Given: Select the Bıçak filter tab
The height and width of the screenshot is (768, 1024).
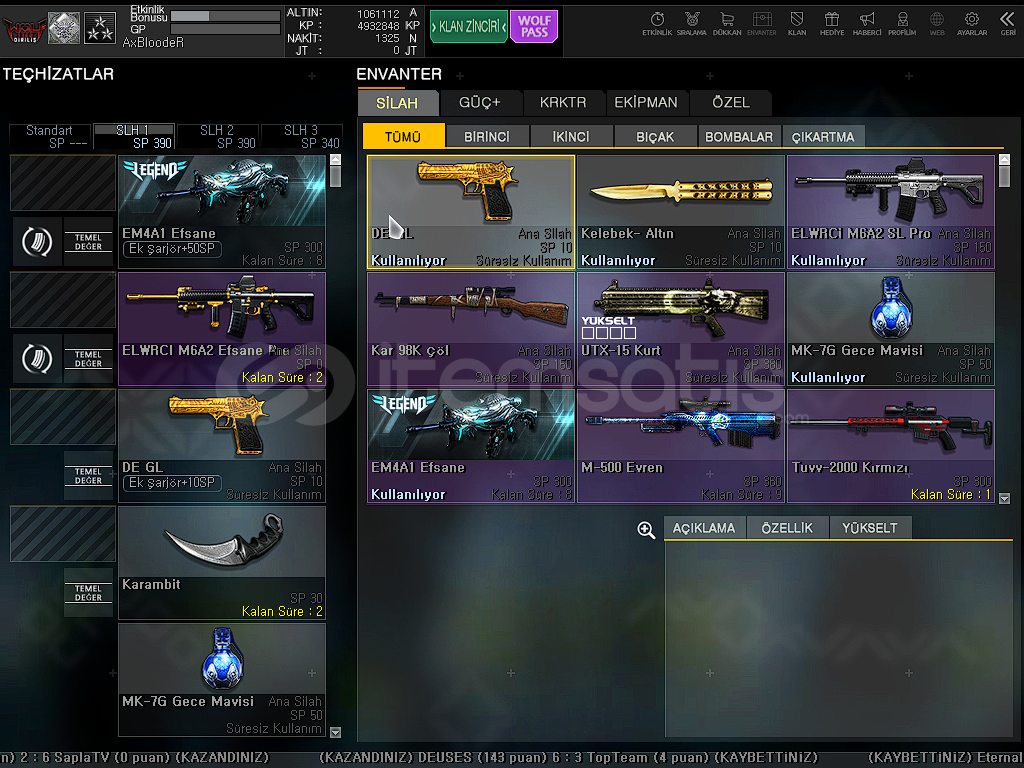Looking at the screenshot, I should point(655,136).
